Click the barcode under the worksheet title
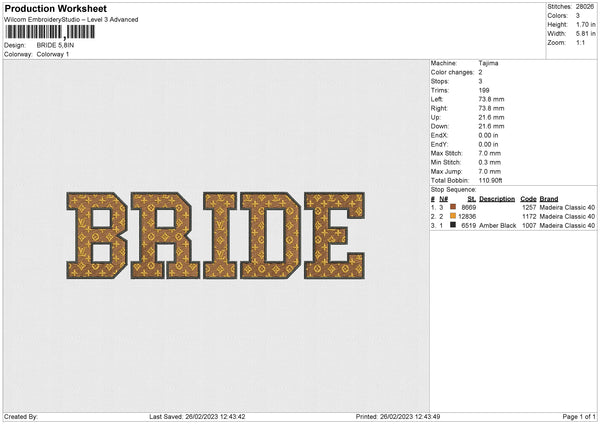The height and width of the screenshot is (424, 600). 50,32
